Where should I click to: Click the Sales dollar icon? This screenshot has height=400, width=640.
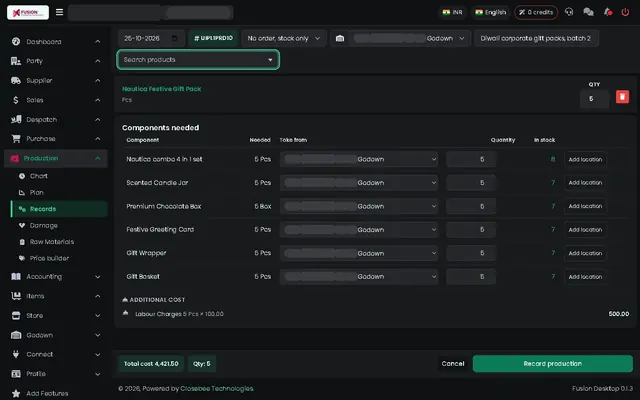coord(16,100)
